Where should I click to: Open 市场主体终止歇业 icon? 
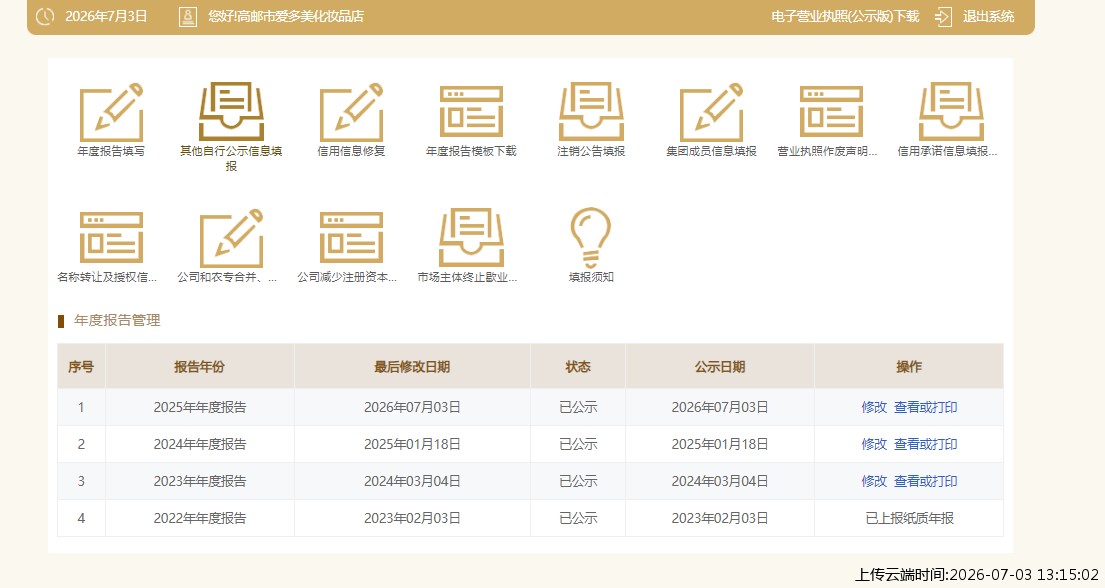471,238
